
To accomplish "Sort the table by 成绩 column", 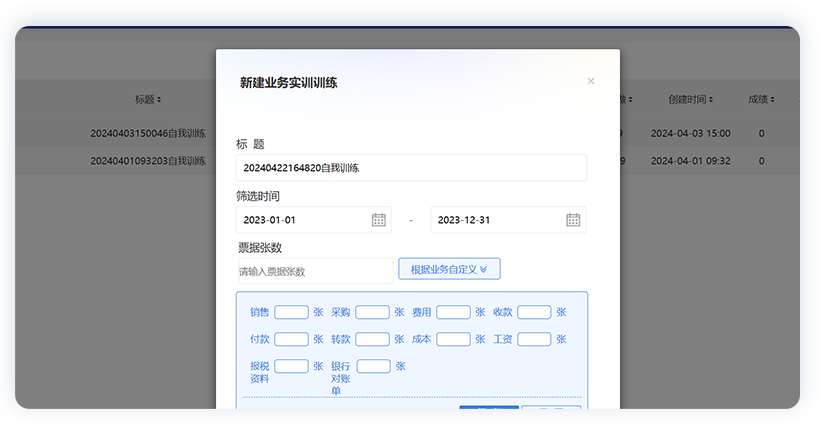I will (762, 100).
